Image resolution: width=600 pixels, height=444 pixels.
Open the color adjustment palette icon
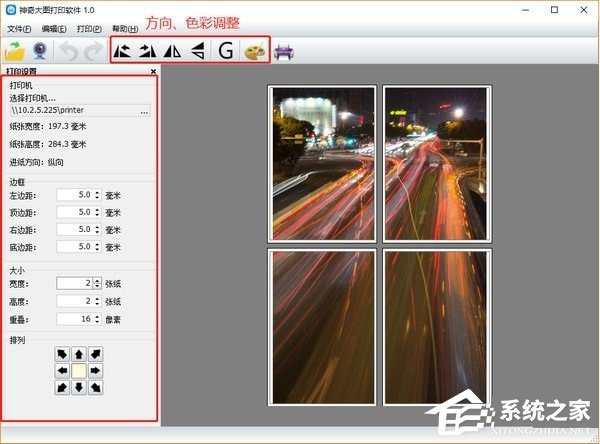(x=255, y=50)
